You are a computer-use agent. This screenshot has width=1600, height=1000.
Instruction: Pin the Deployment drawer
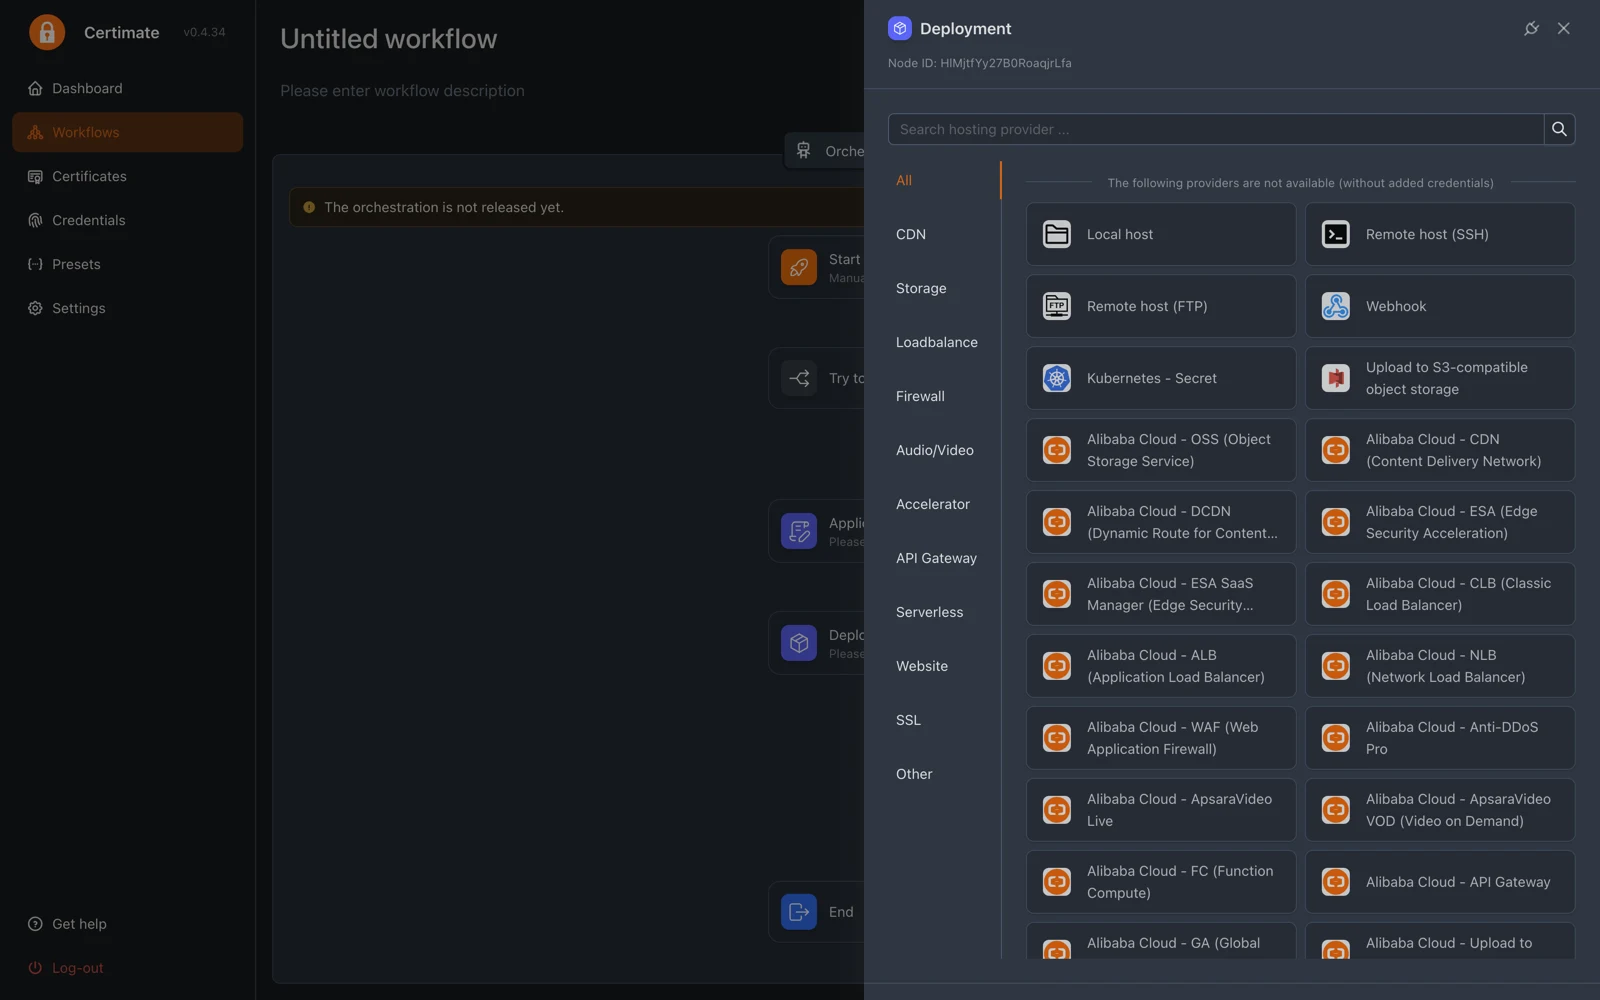coord(1531,29)
